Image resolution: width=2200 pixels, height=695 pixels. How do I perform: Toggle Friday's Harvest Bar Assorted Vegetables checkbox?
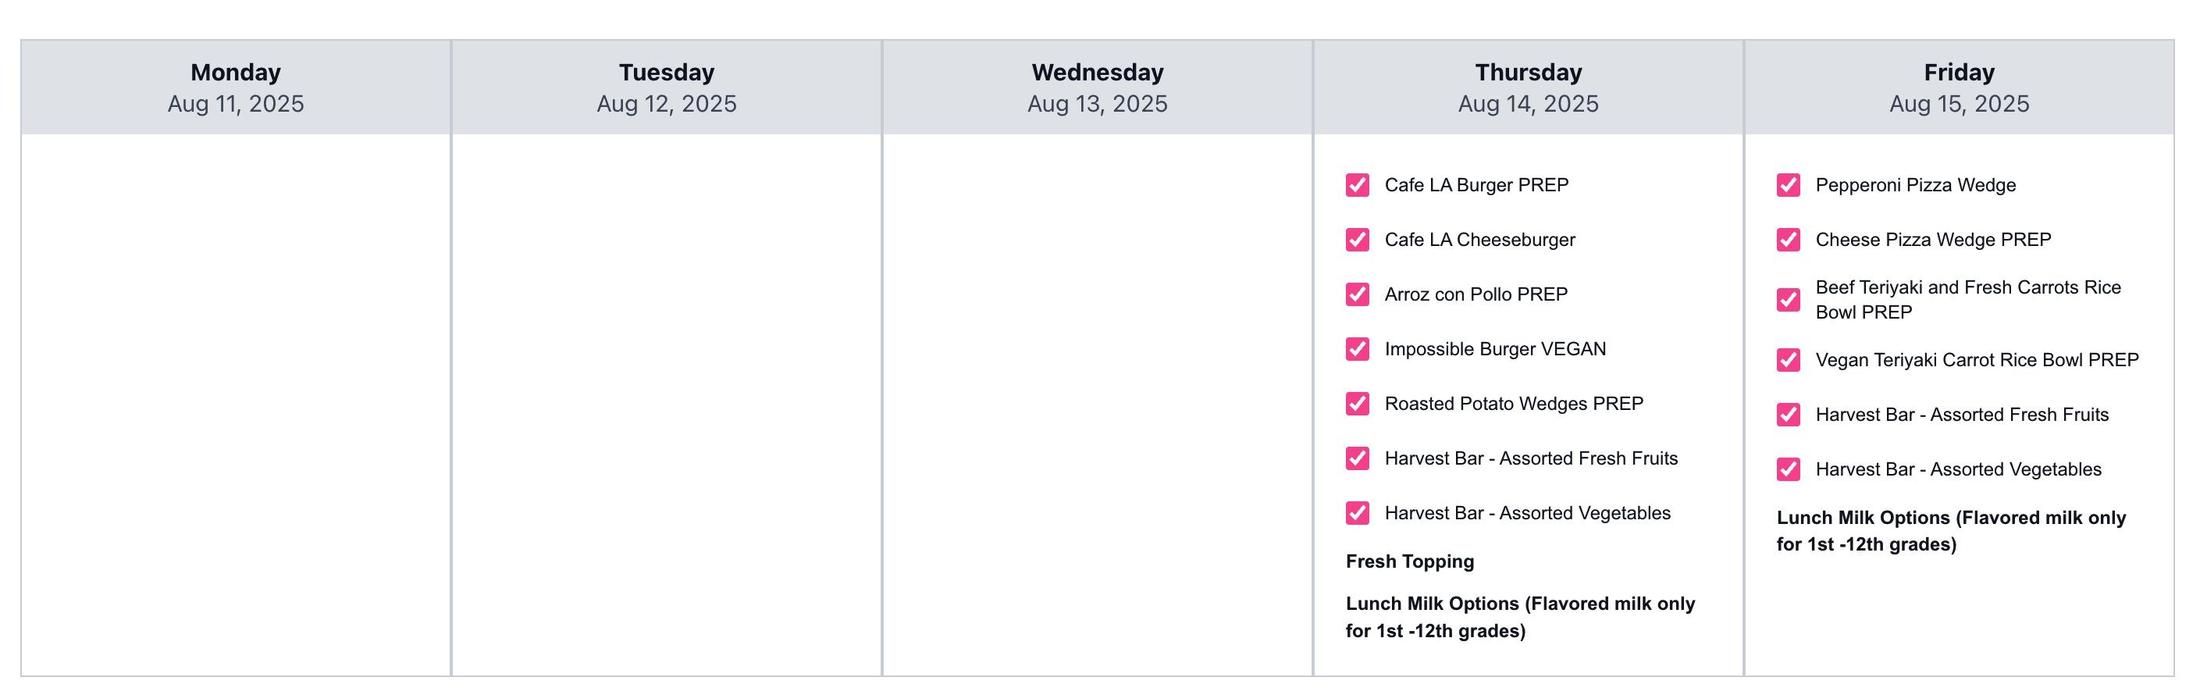click(1788, 469)
